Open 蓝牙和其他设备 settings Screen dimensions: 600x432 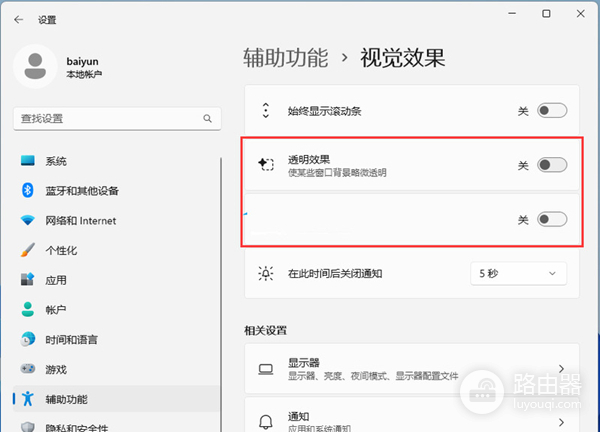(116, 191)
